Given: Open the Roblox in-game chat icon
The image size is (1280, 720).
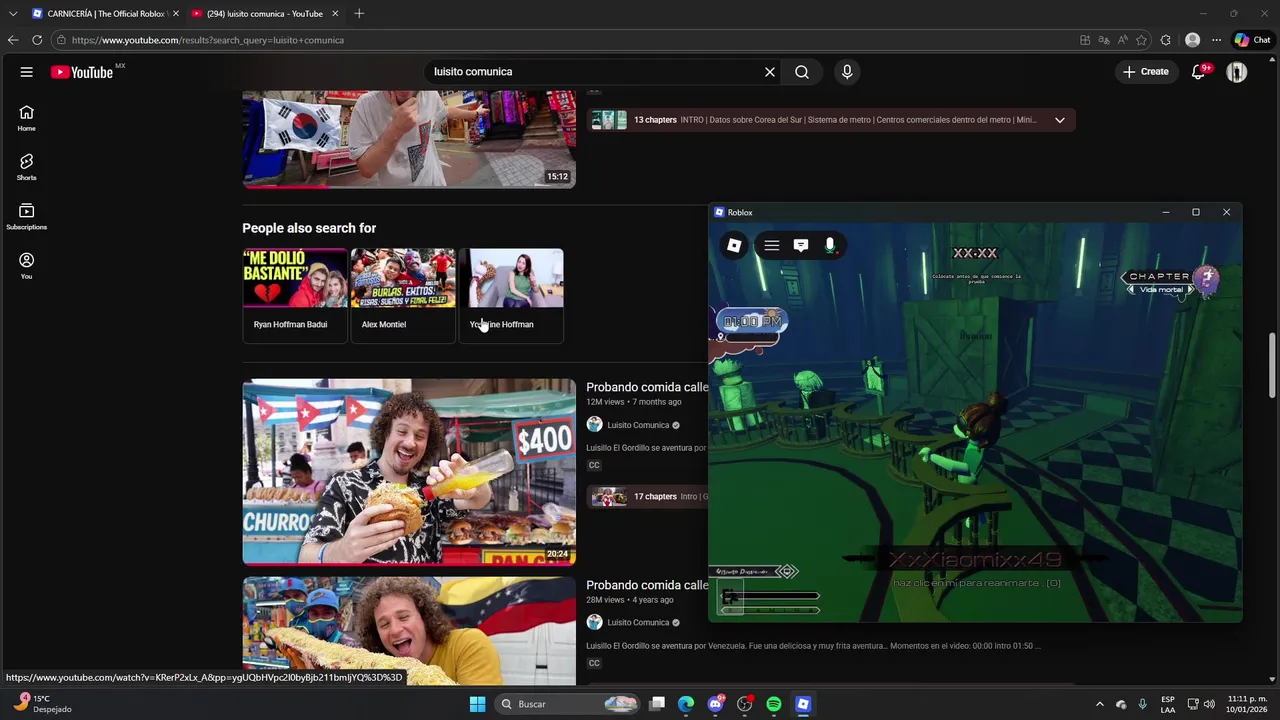Looking at the screenshot, I should [801, 245].
